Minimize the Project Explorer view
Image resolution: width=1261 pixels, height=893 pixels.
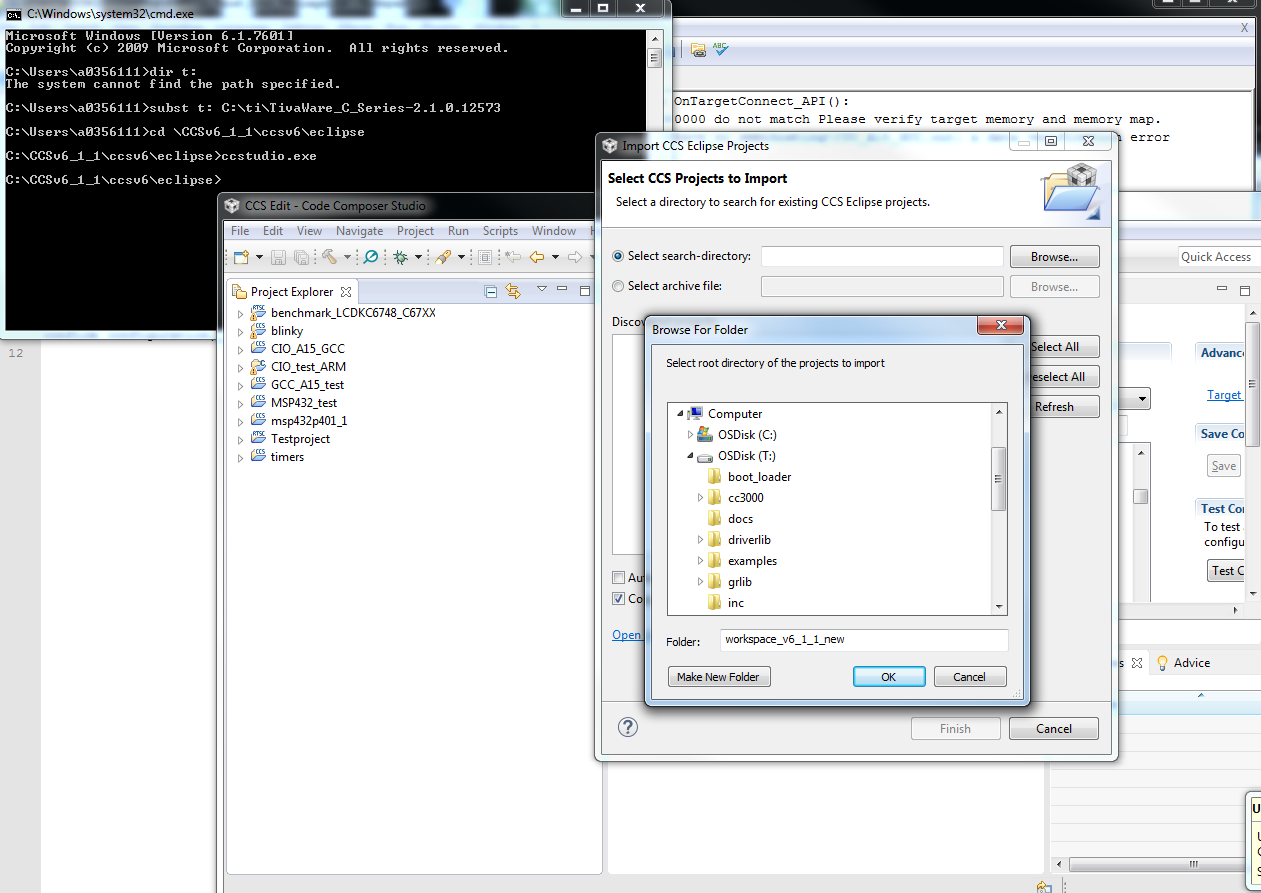click(x=563, y=290)
